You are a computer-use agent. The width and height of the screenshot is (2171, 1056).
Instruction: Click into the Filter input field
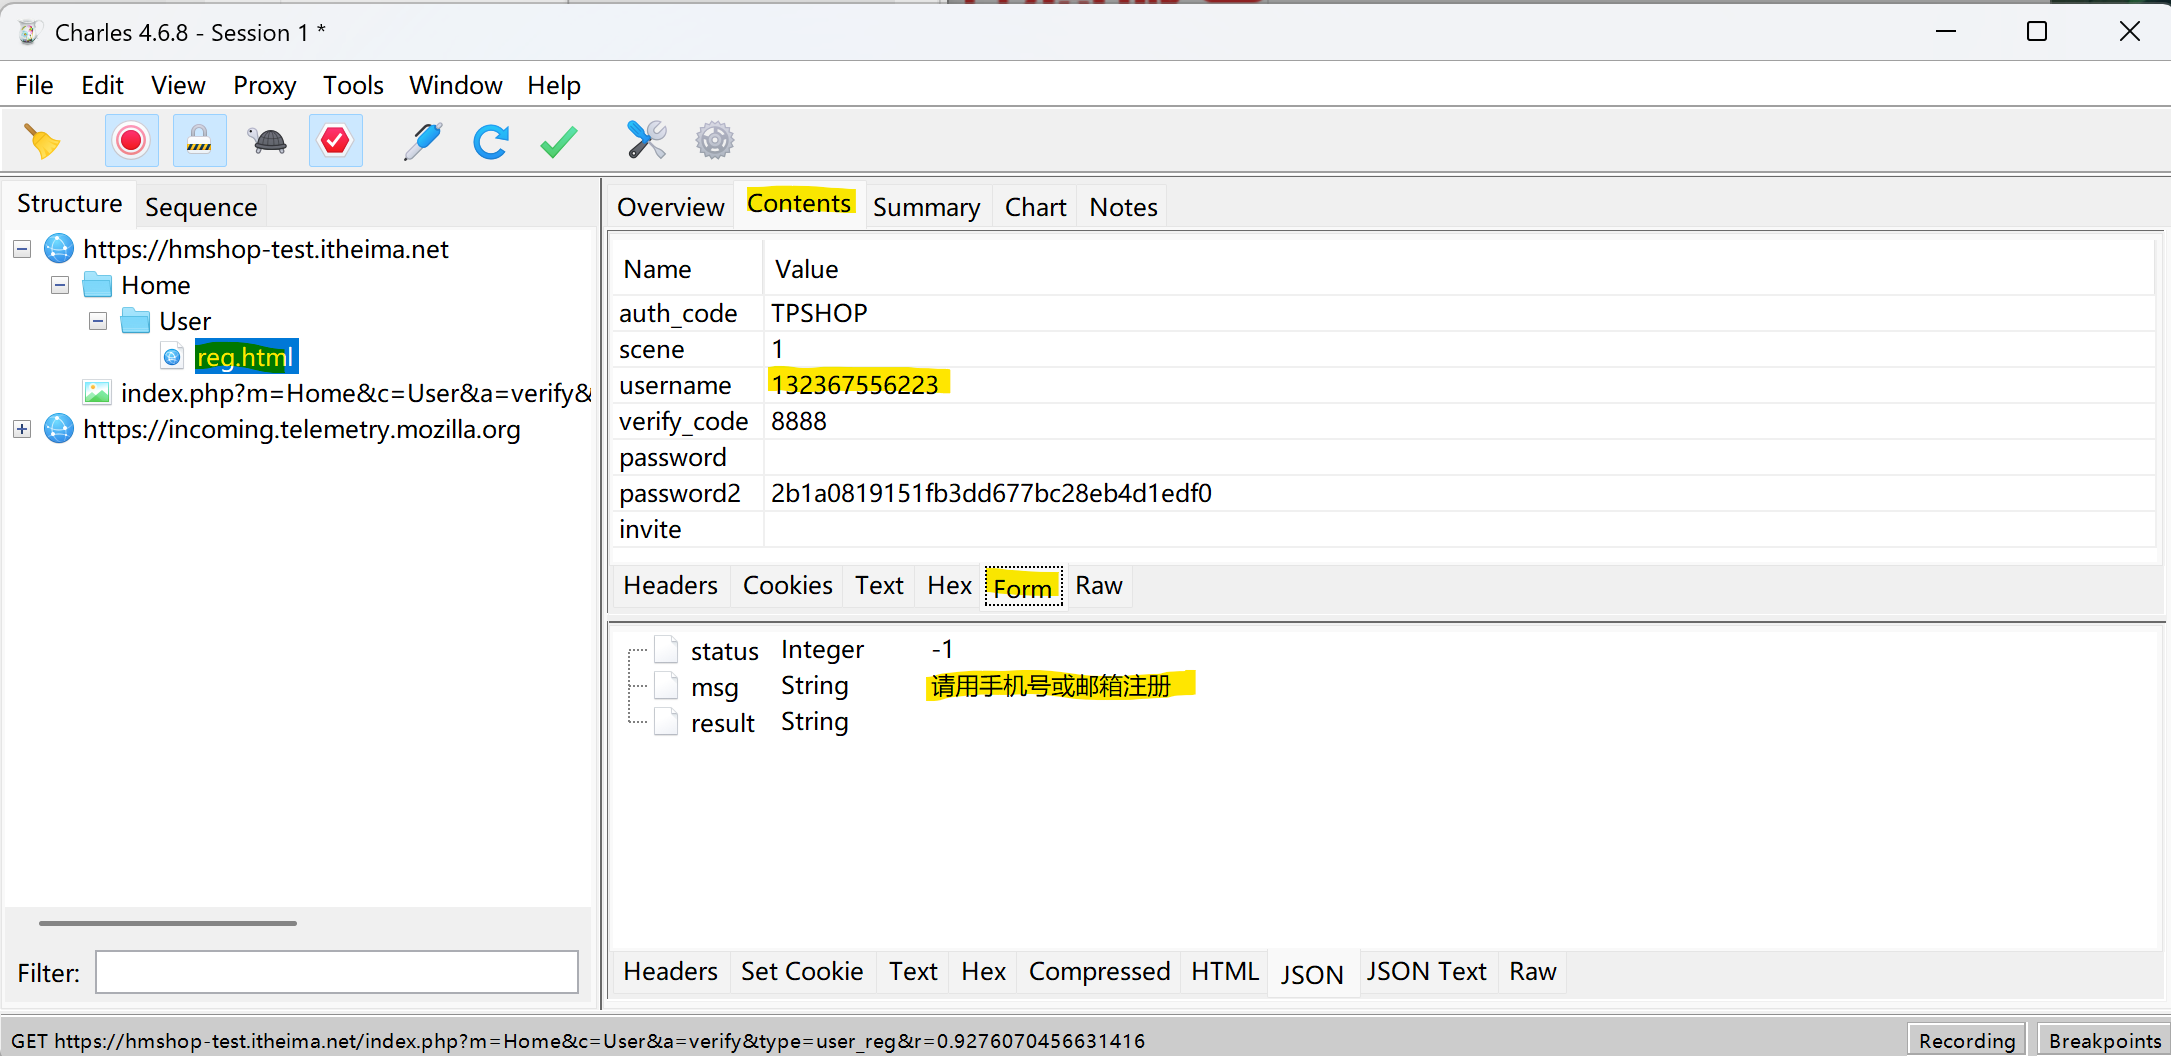[337, 972]
